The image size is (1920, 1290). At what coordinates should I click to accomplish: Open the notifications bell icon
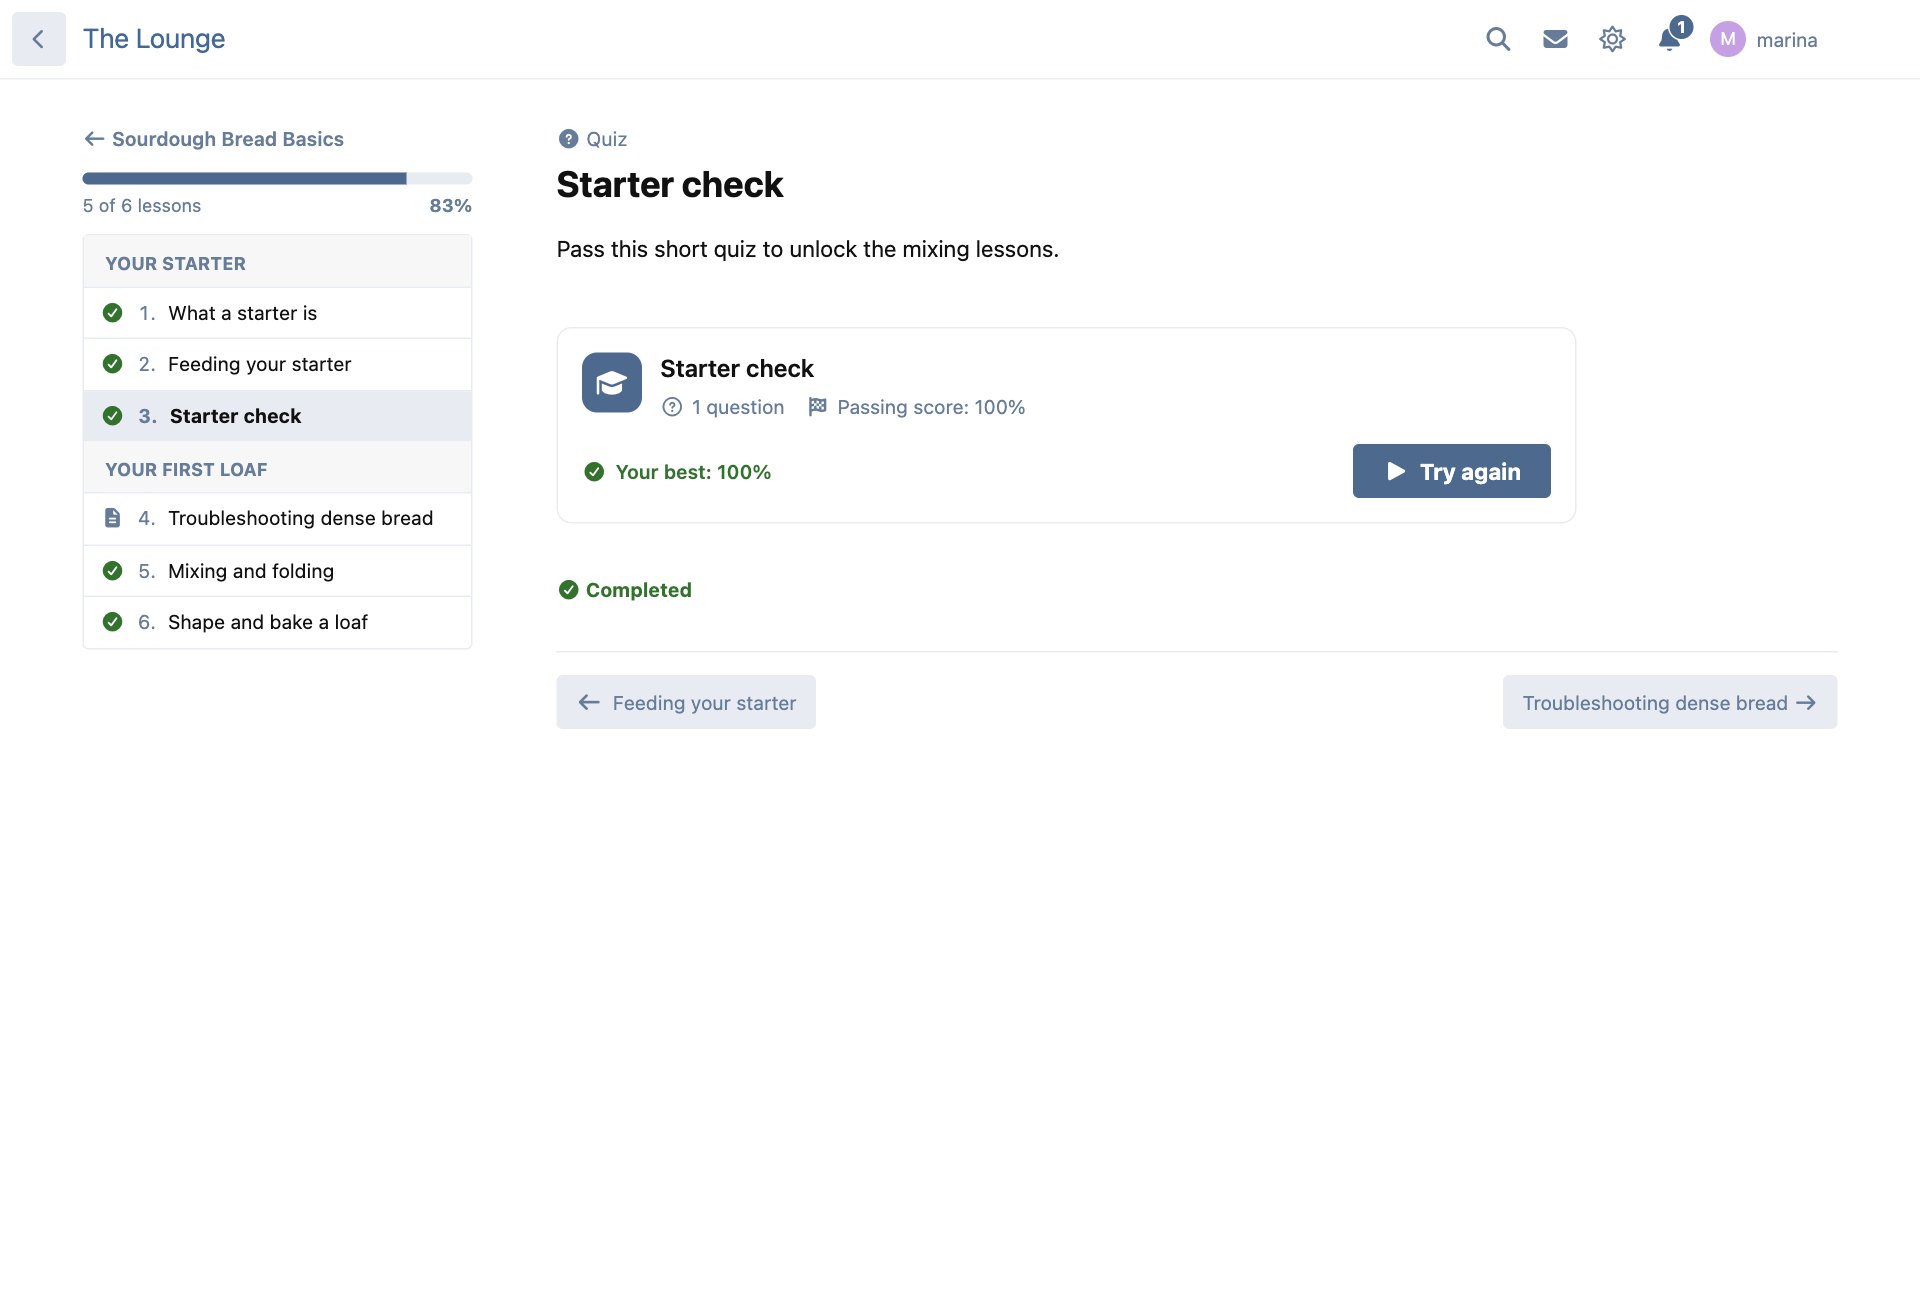[1669, 39]
